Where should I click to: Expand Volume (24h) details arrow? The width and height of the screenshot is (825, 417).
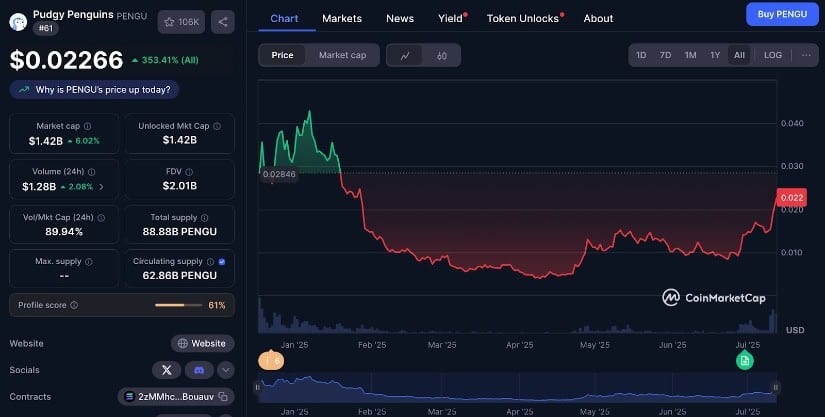(x=102, y=187)
